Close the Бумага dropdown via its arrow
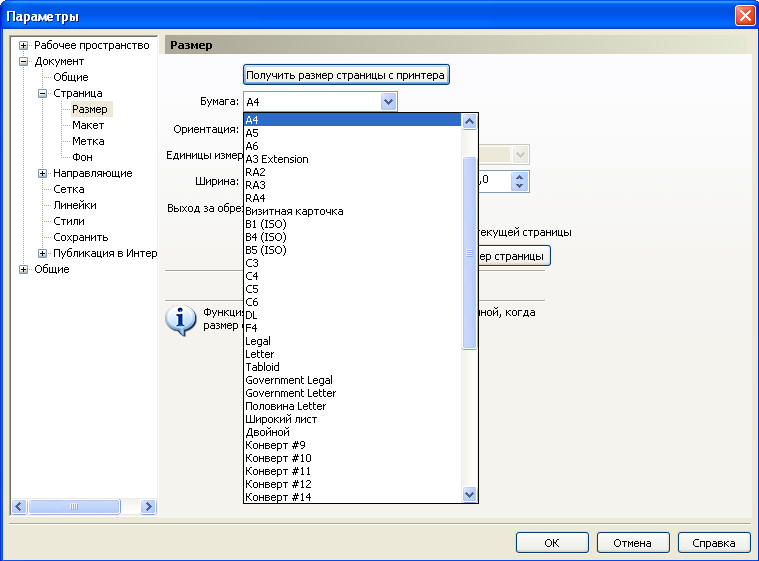 [388, 102]
